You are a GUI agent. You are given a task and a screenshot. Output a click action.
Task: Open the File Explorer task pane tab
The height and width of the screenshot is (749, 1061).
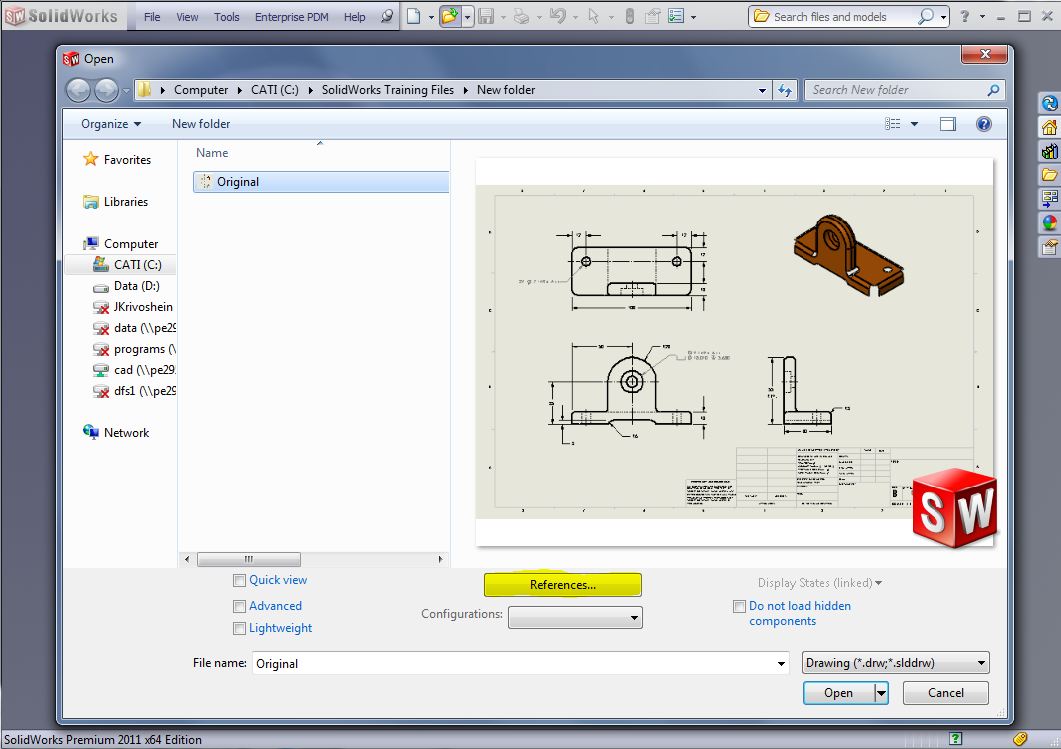(x=1049, y=175)
